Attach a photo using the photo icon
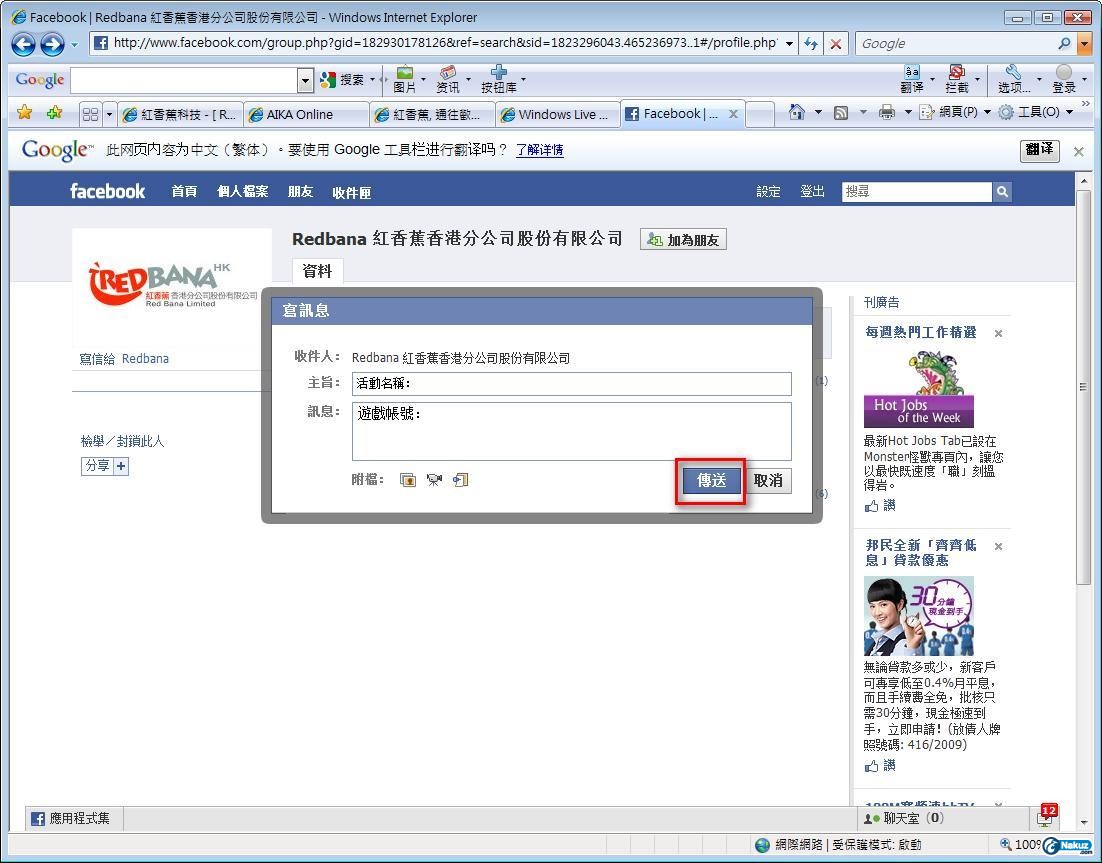Screen dimensions: 1102x863 (408, 480)
